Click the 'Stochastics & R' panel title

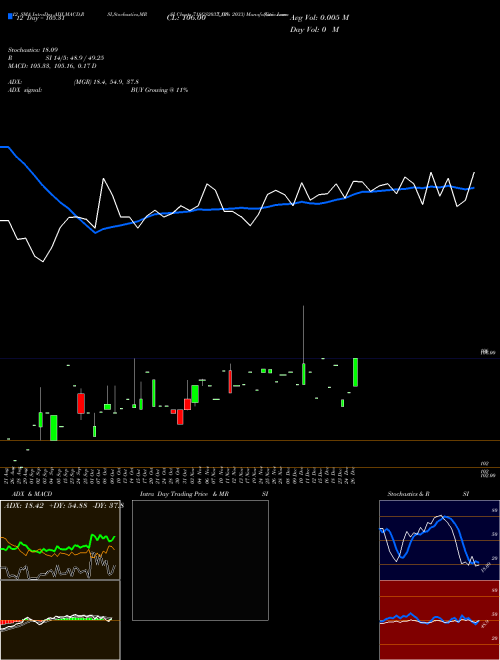tap(408, 494)
